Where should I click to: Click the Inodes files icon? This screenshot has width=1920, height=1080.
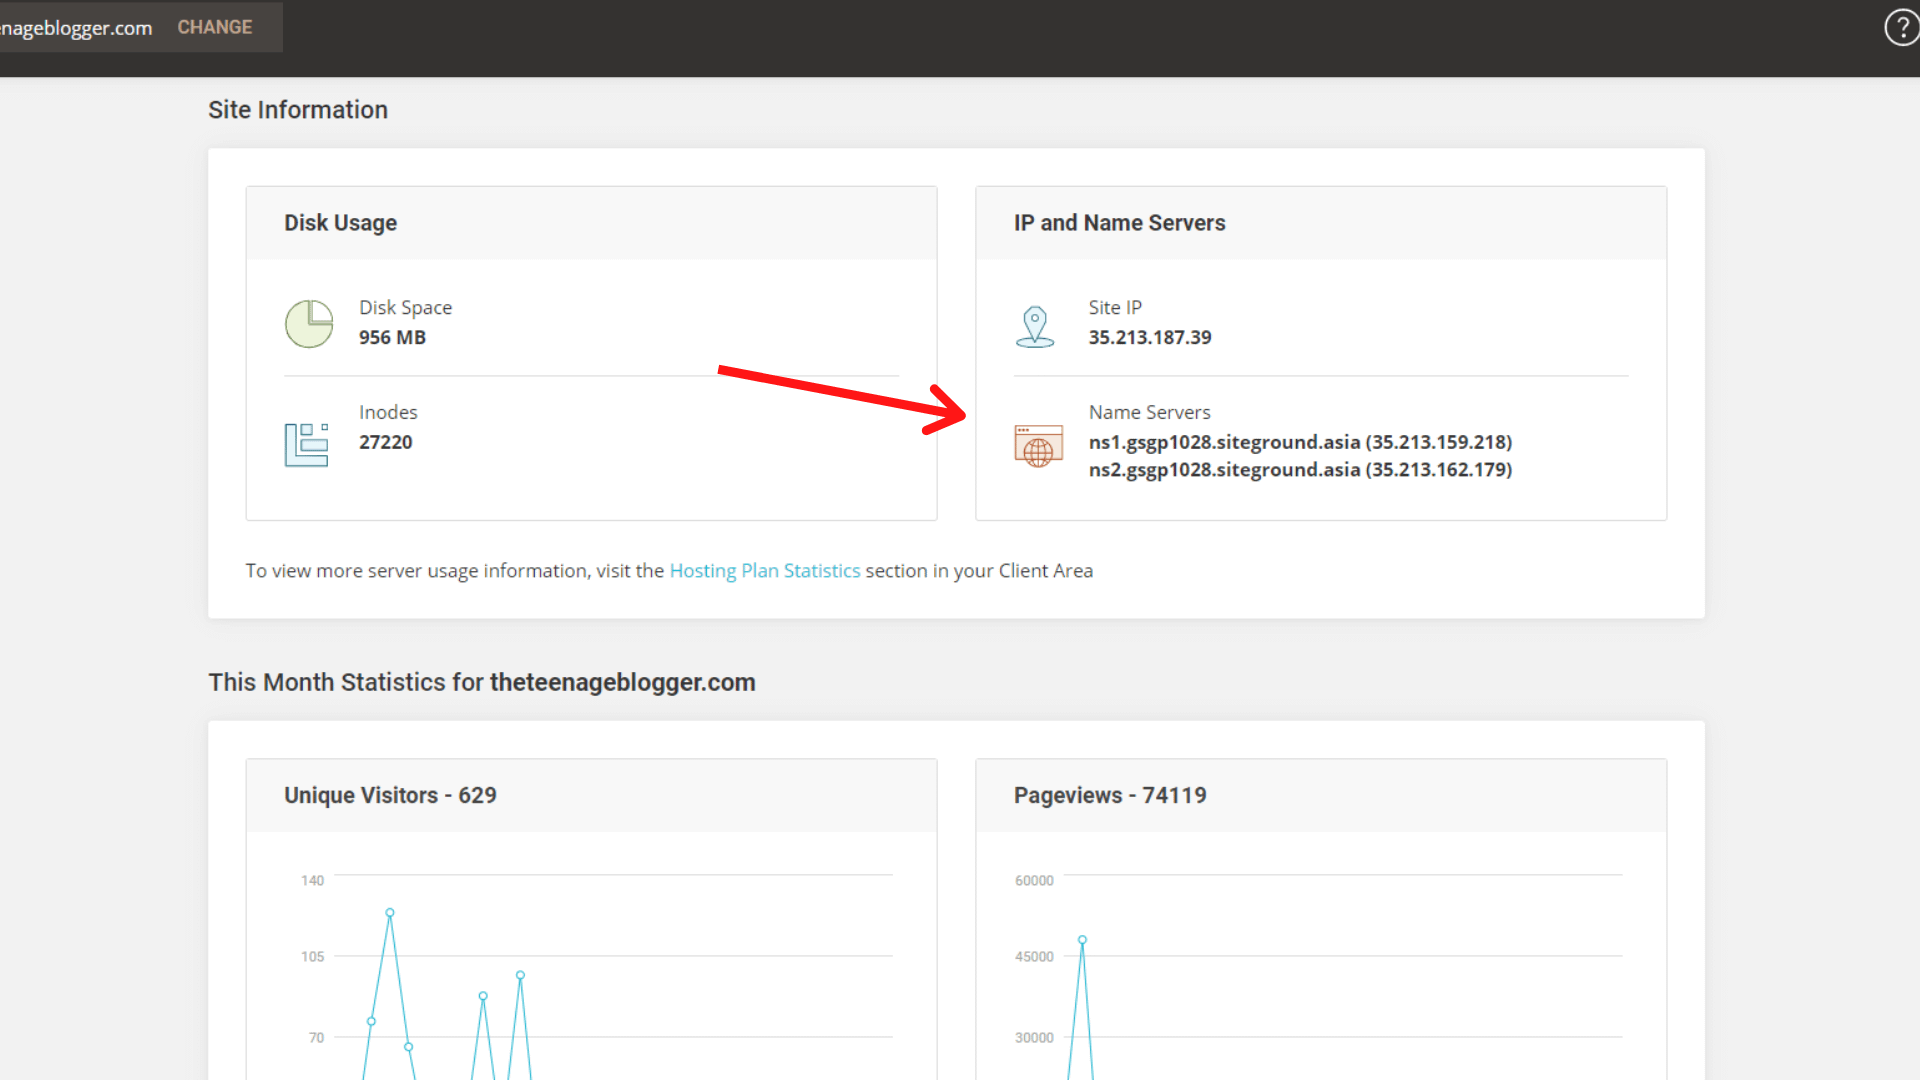pos(306,444)
